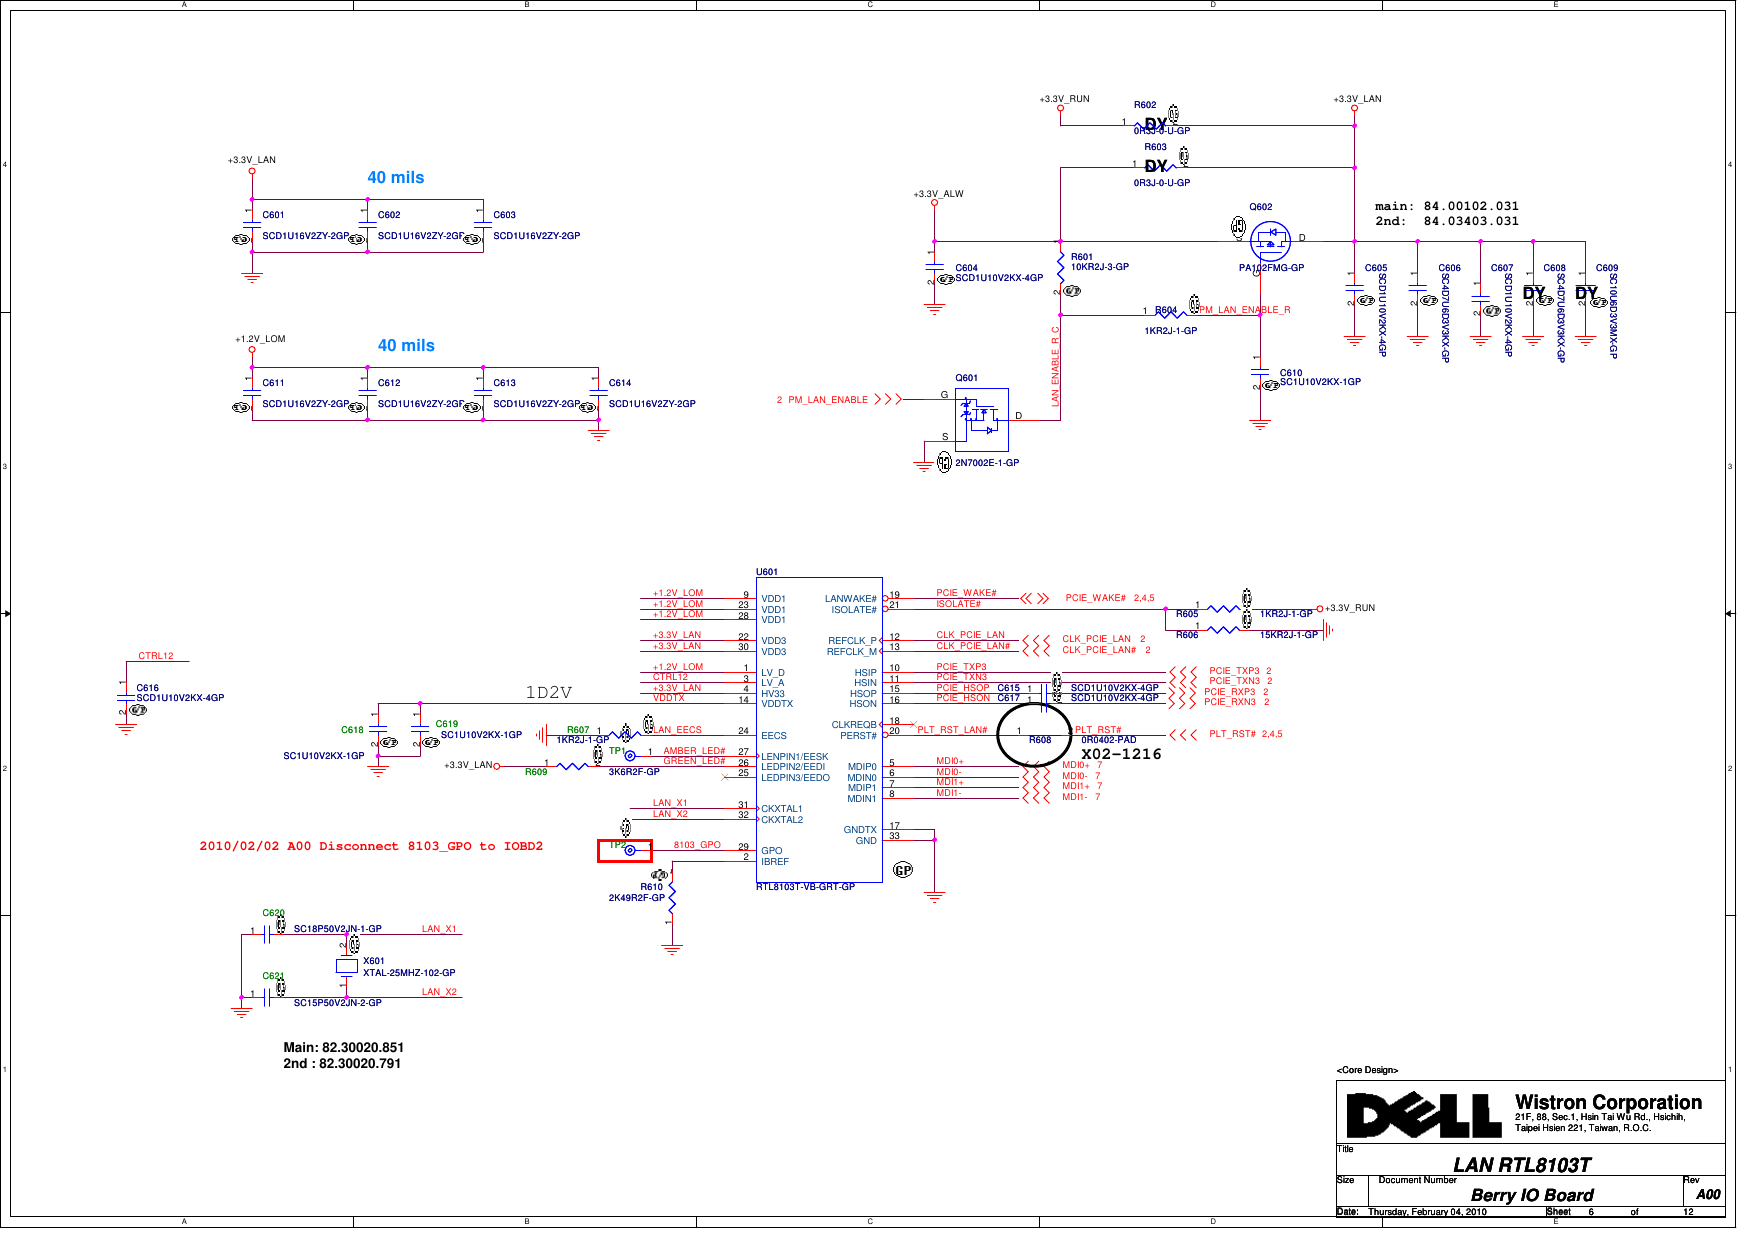Click the C616 capacitor symbol
The height and width of the screenshot is (1240, 1755).
point(125,697)
